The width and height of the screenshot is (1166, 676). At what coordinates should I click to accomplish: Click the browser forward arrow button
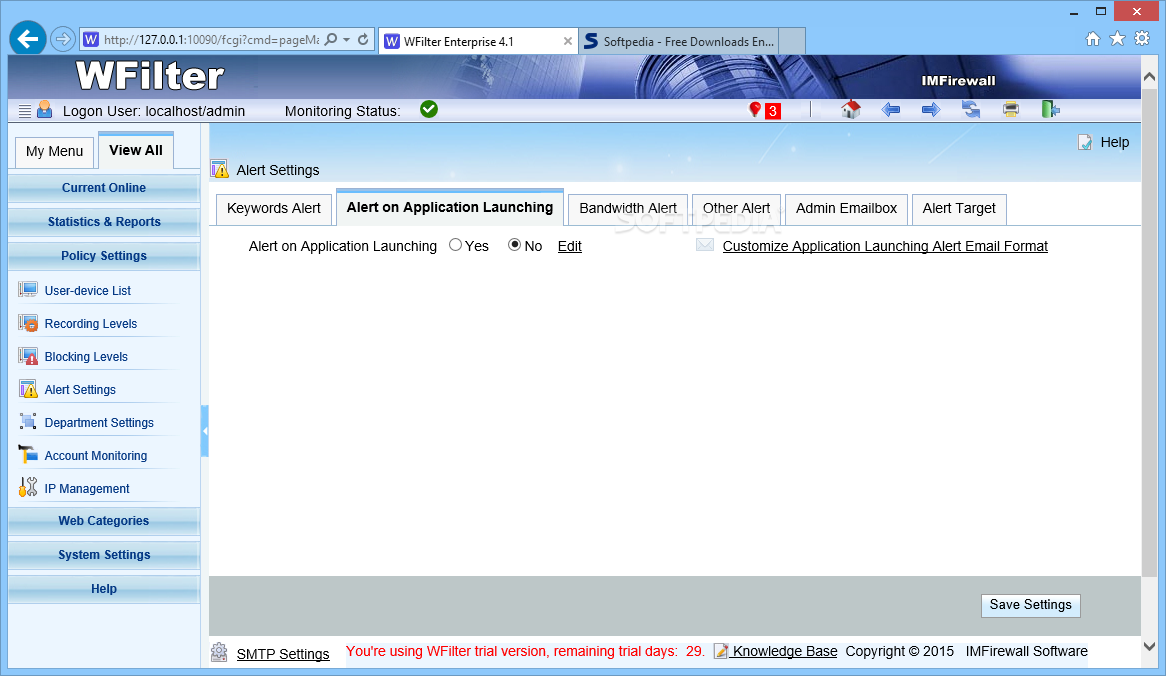(x=63, y=39)
